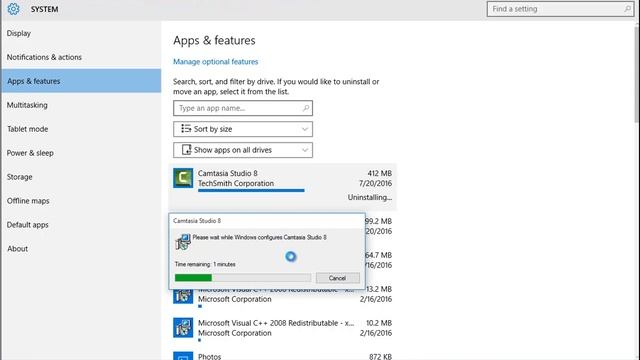Viewport: 640px width, 360px height.
Task: Open the About page
Action: click(17, 249)
